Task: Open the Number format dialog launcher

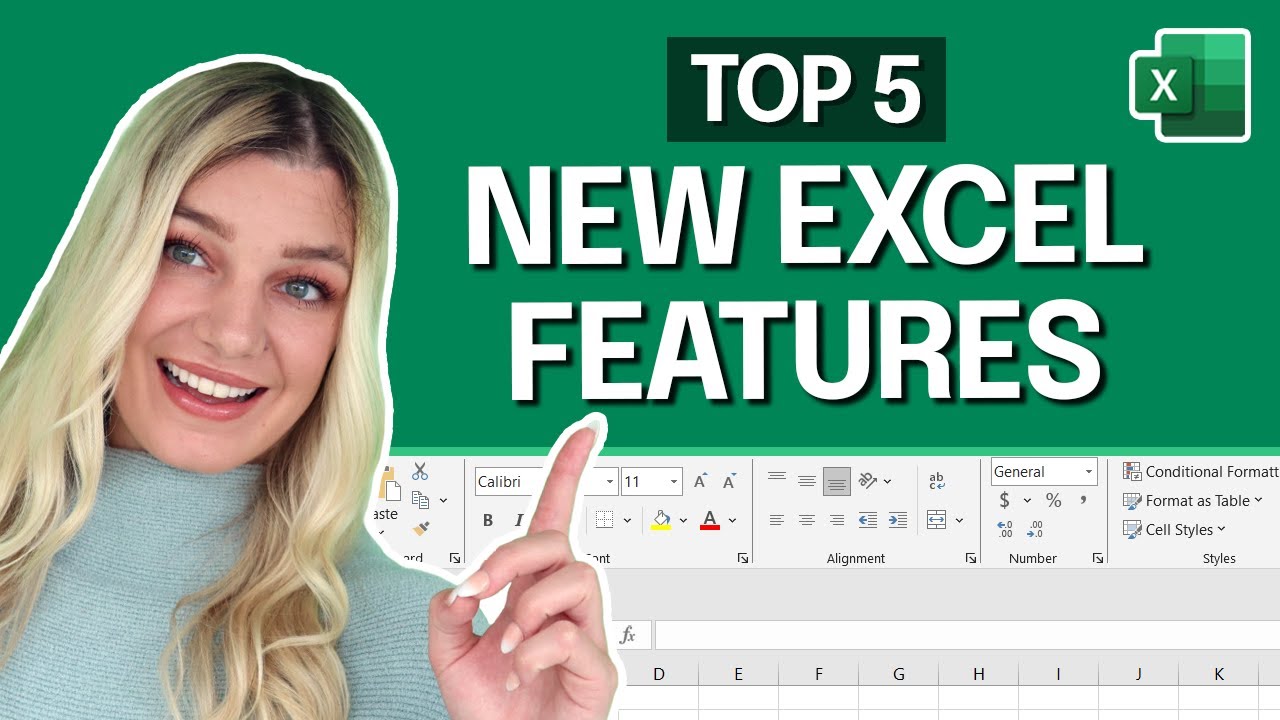Action: tap(1098, 558)
